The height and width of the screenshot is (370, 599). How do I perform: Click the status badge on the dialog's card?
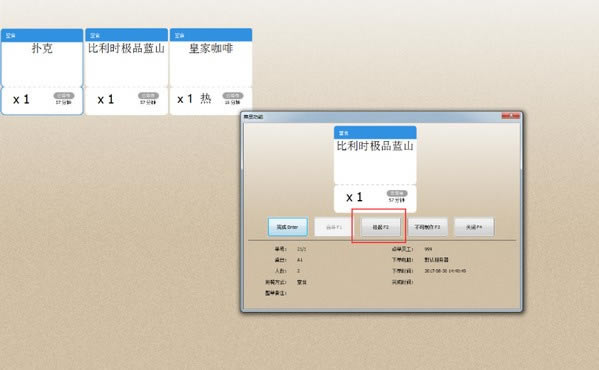397,193
